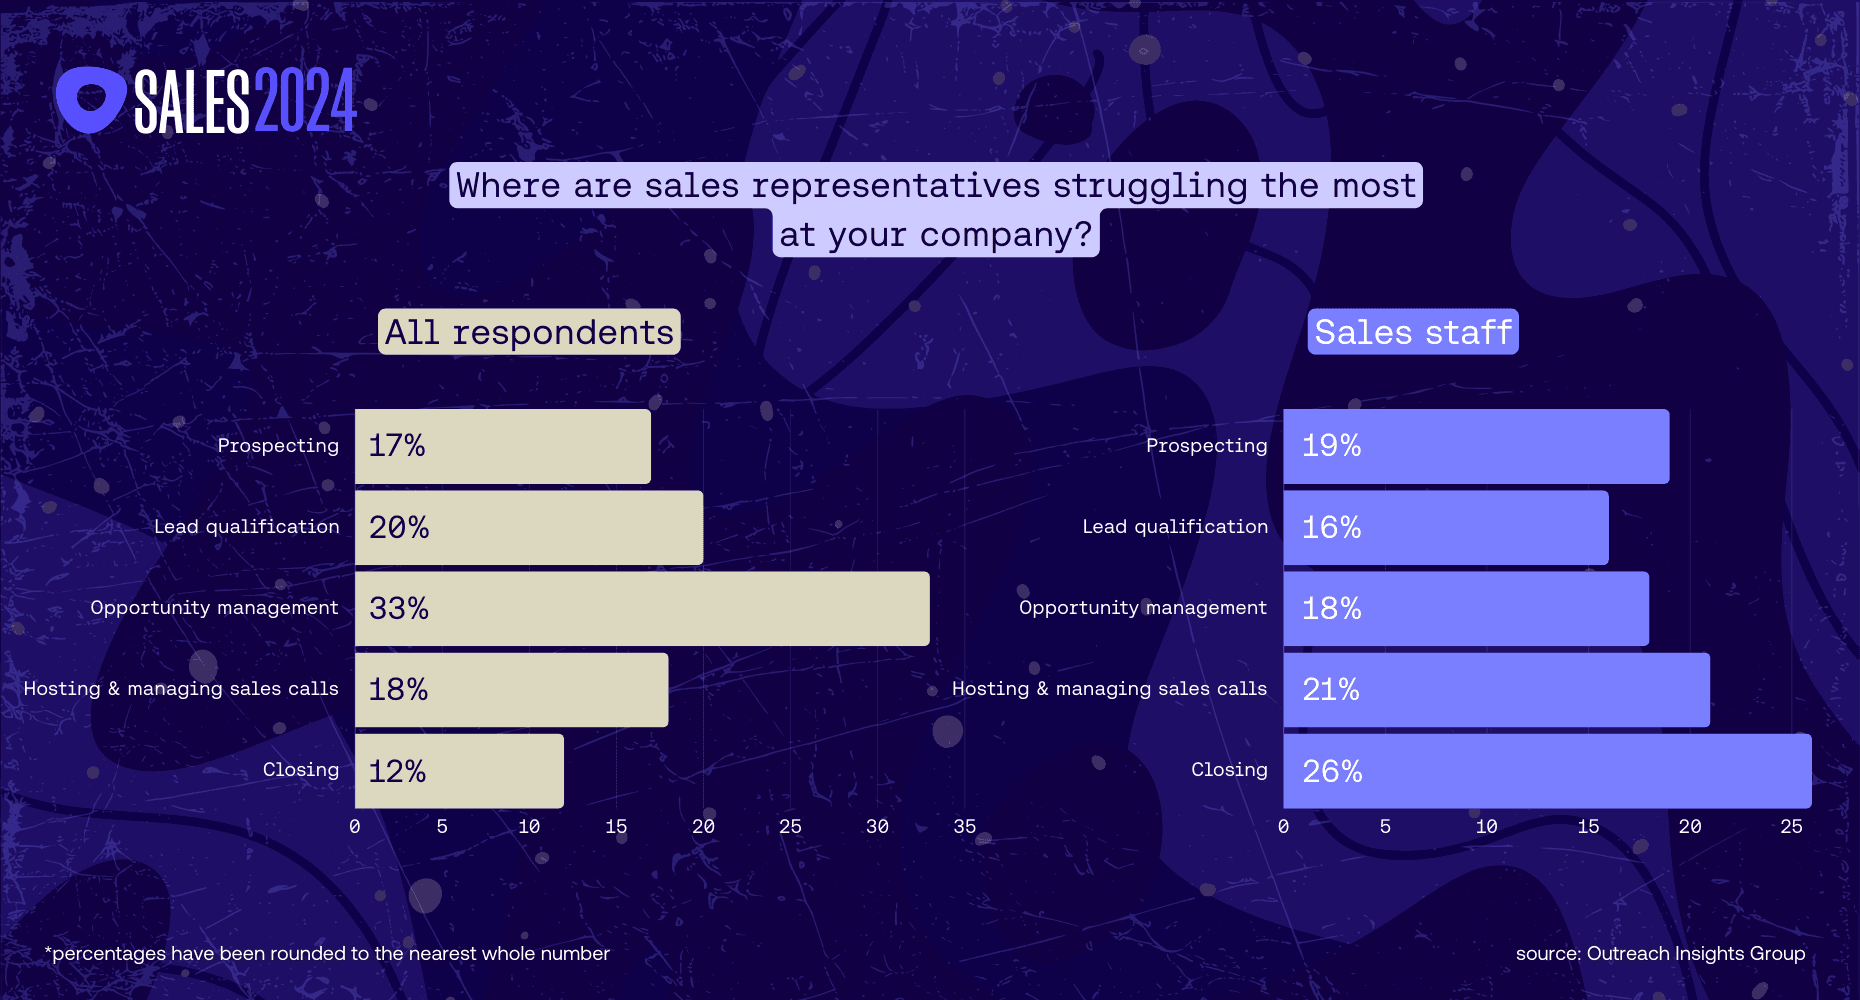Click the 18% Opportunity management sales staff bar
The height and width of the screenshot is (1000, 1860).
1466,608
